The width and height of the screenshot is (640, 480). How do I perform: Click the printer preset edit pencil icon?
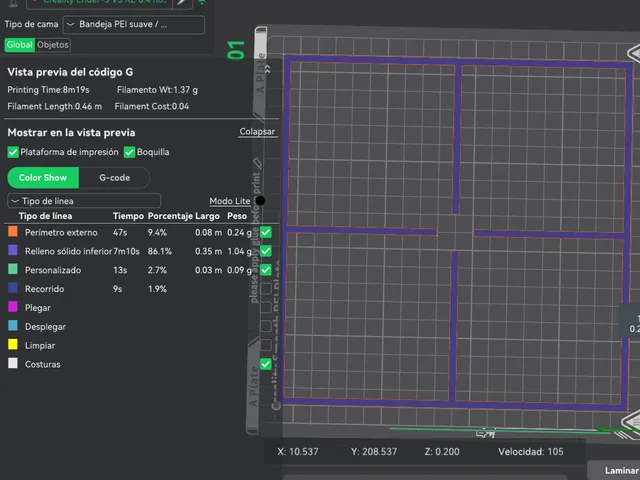[182, 2]
